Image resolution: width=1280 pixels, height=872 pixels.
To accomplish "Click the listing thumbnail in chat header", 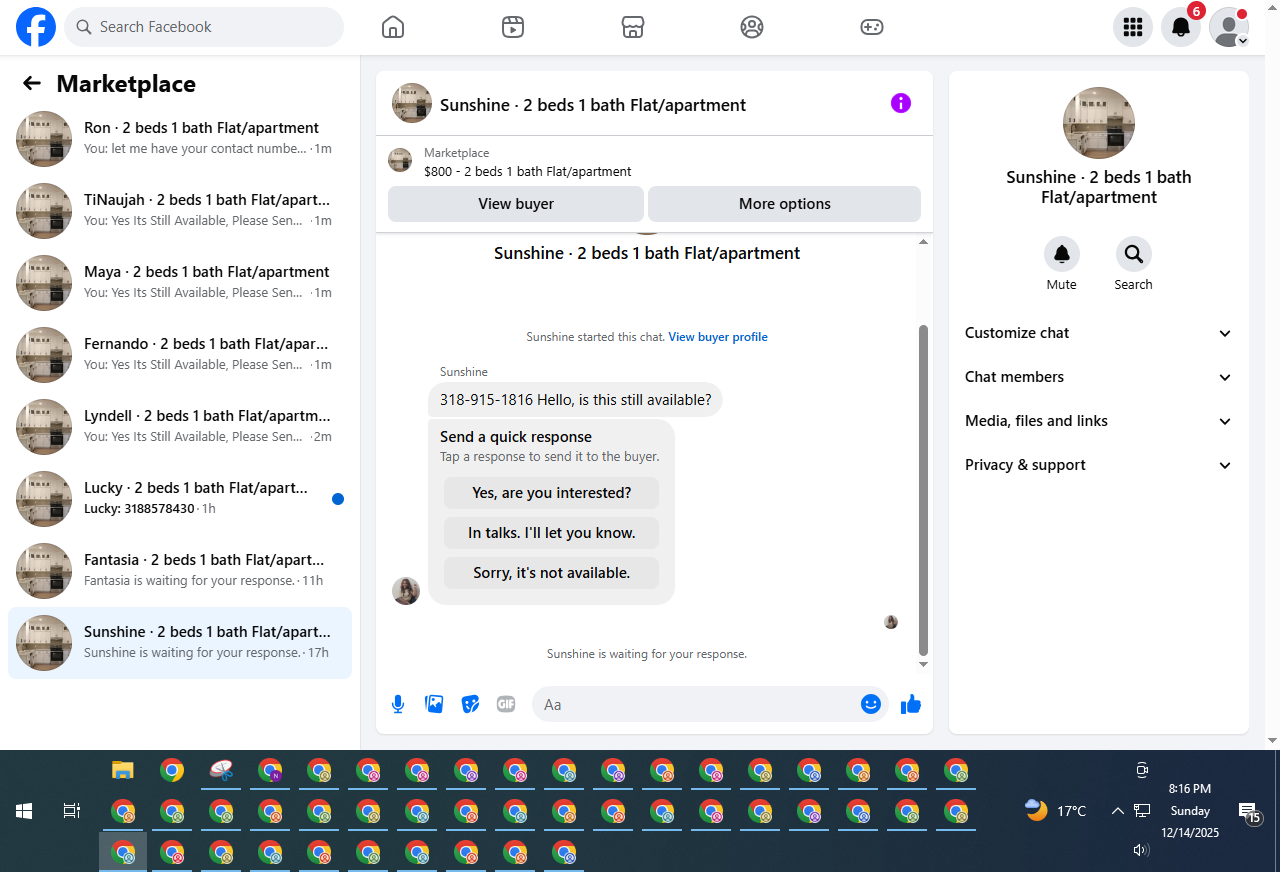I will [x=412, y=103].
